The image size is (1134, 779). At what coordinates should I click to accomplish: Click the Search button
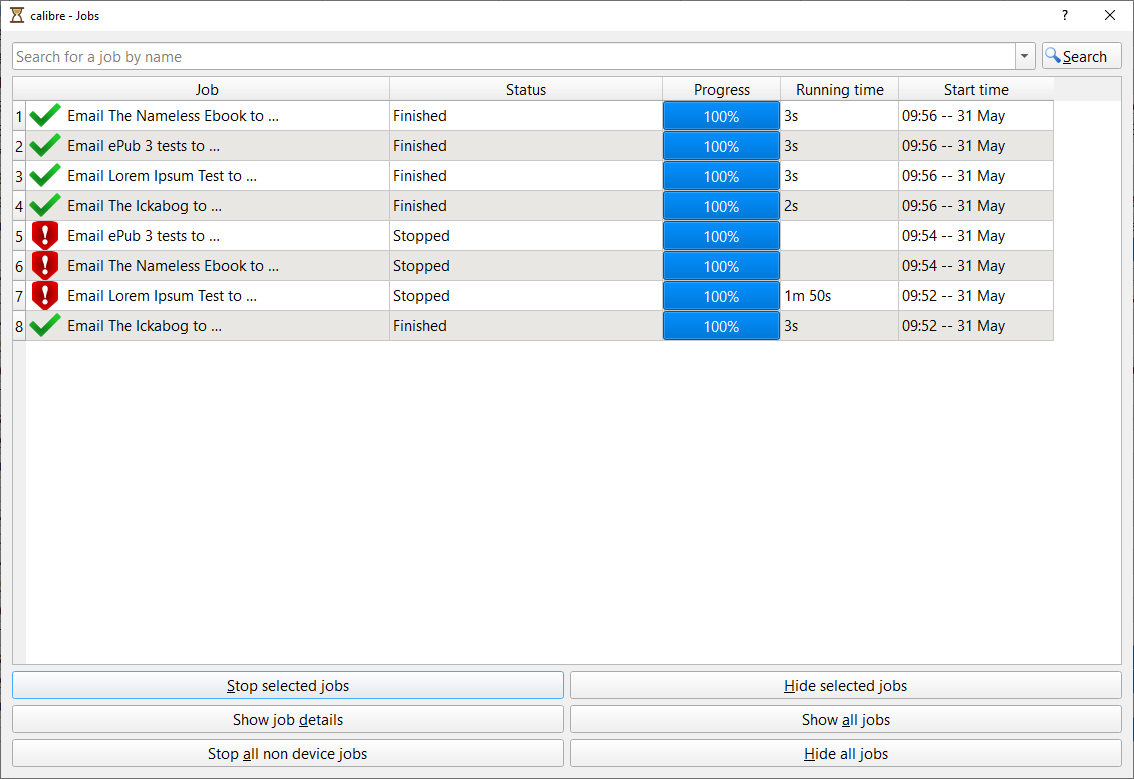coord(1081,56)
